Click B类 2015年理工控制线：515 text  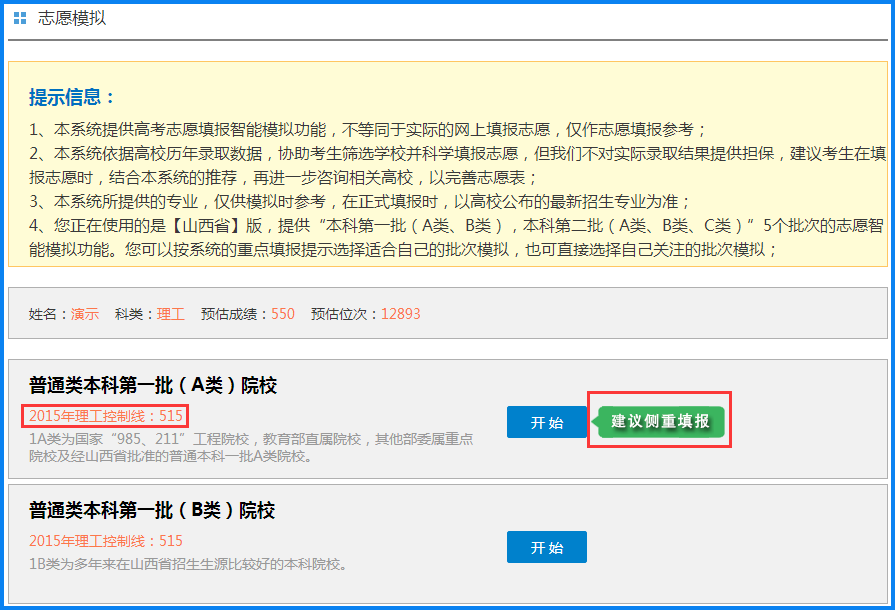click(106, 541)
